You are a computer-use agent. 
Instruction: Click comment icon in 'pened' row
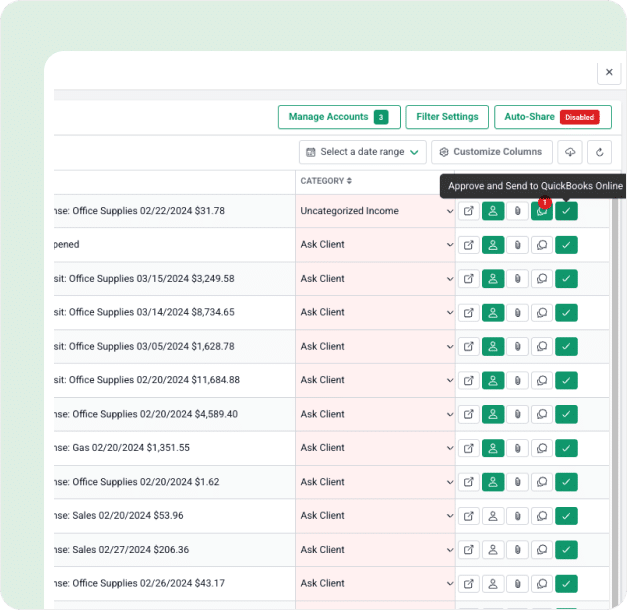tap(542, 245)
